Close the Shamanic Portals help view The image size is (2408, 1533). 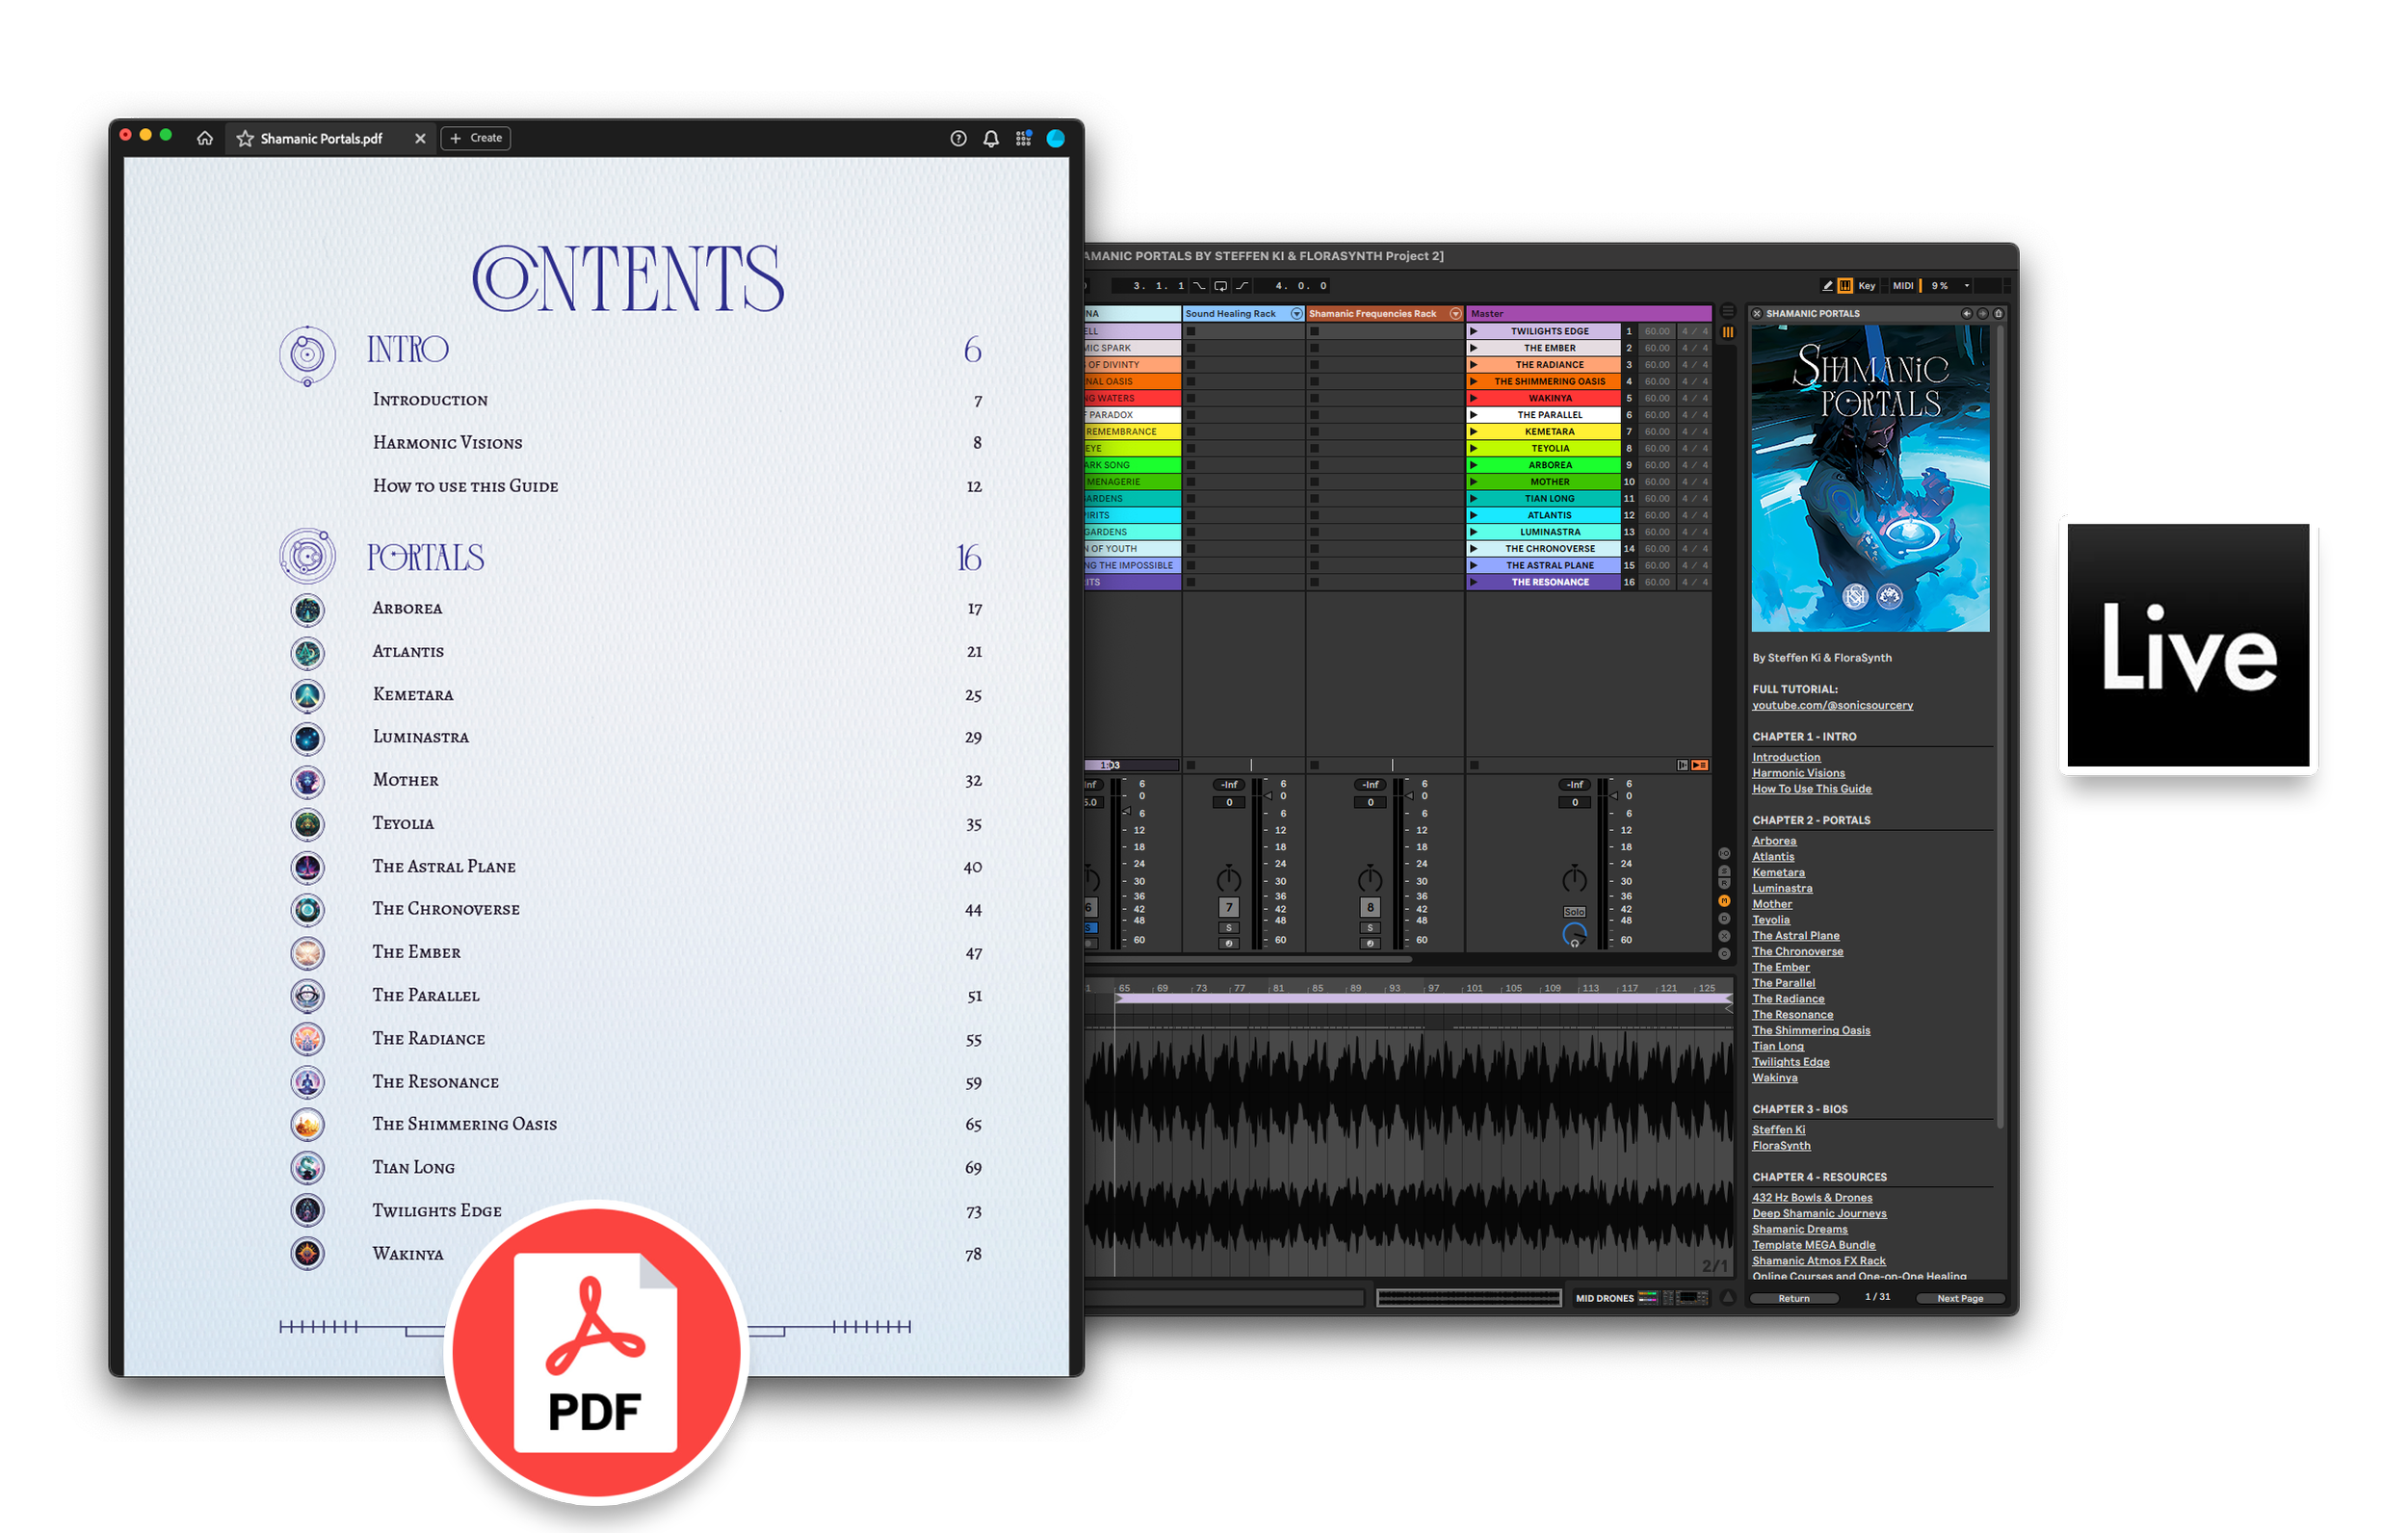pyautogui.click(x=1757, y=314)
